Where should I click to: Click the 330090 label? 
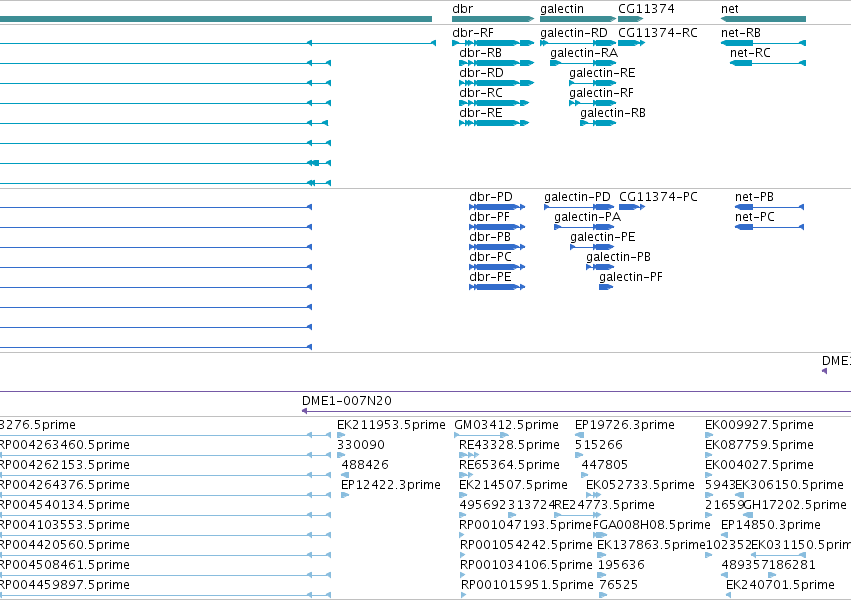361,445
